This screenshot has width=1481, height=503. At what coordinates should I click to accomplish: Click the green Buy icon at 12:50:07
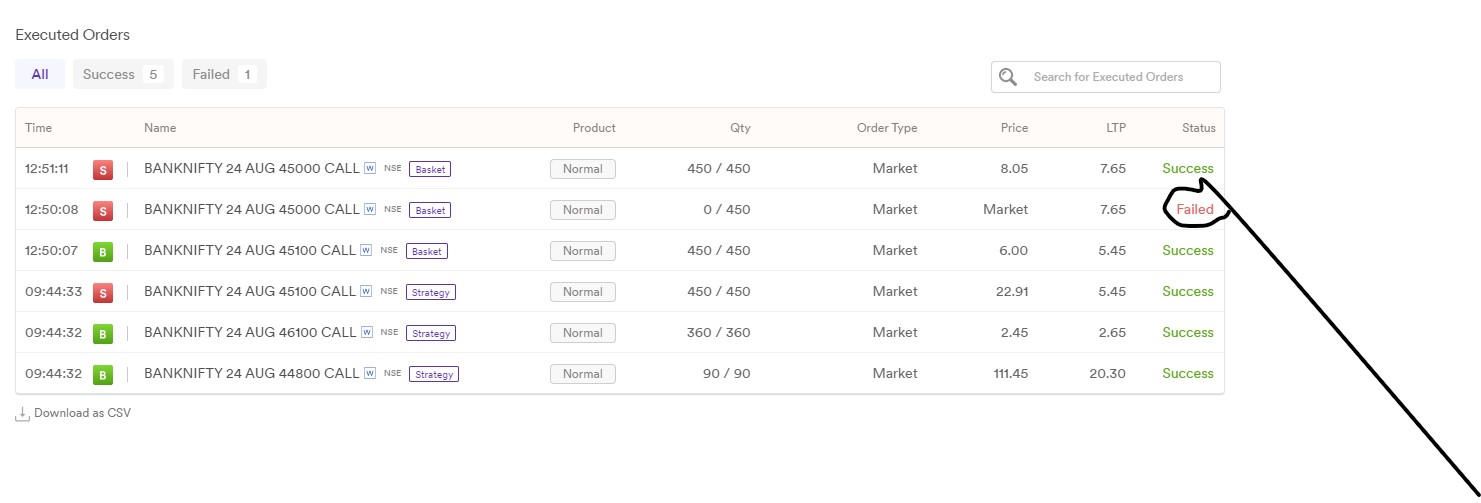pyautogui.click(x=103, y=252)
